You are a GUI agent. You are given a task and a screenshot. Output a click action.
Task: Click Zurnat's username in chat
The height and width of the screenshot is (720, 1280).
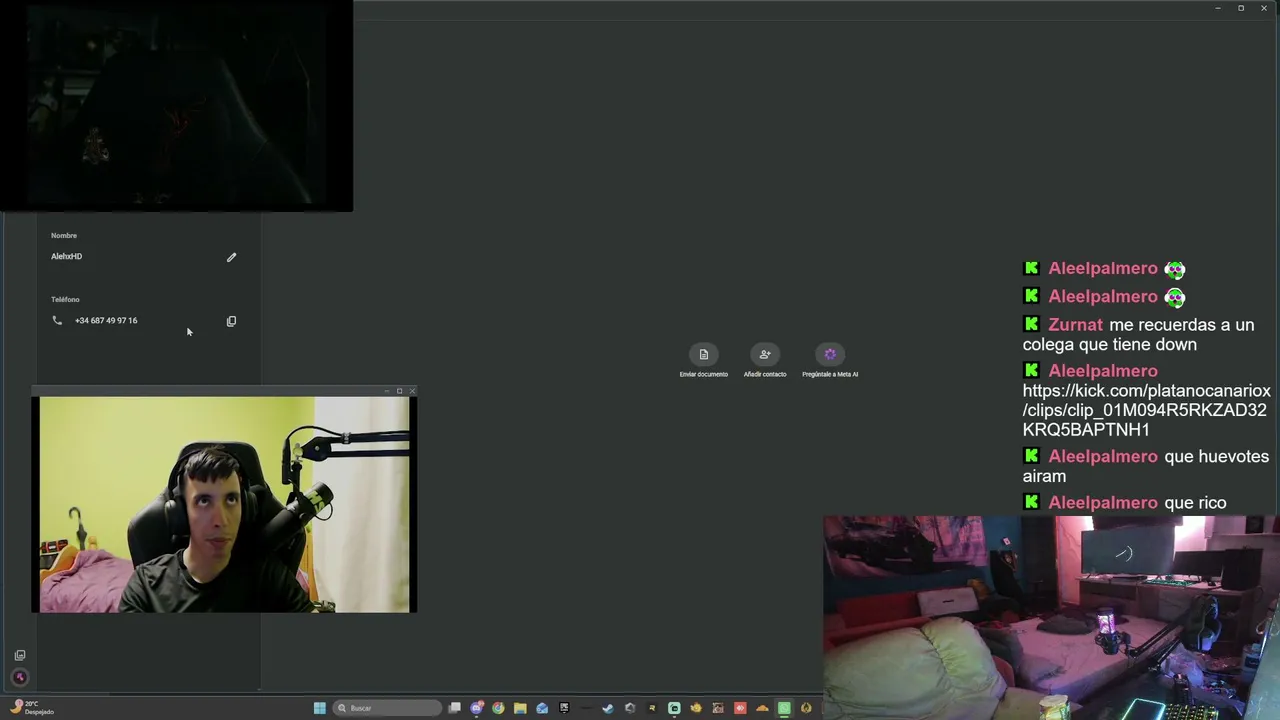pyautogui.click(x=1075, y=325)
